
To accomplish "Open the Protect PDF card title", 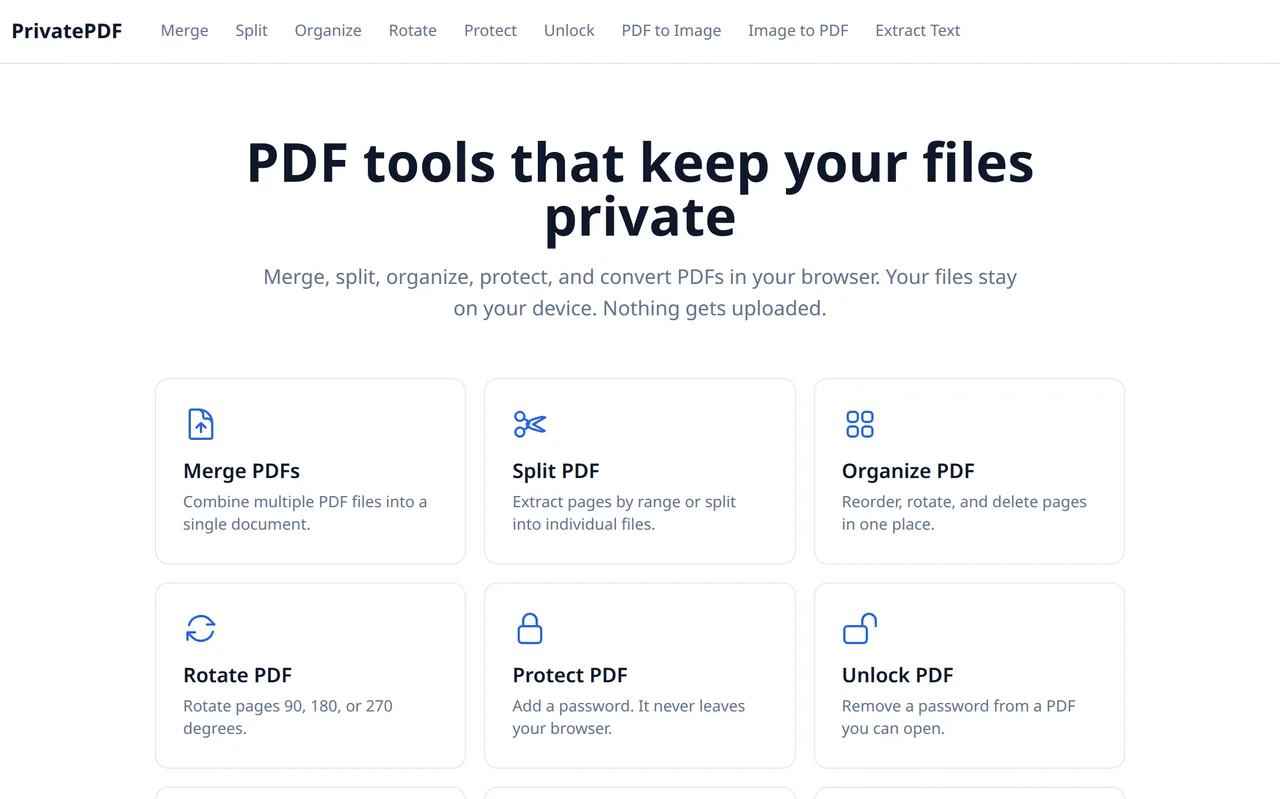I will [x=570, y=675].
